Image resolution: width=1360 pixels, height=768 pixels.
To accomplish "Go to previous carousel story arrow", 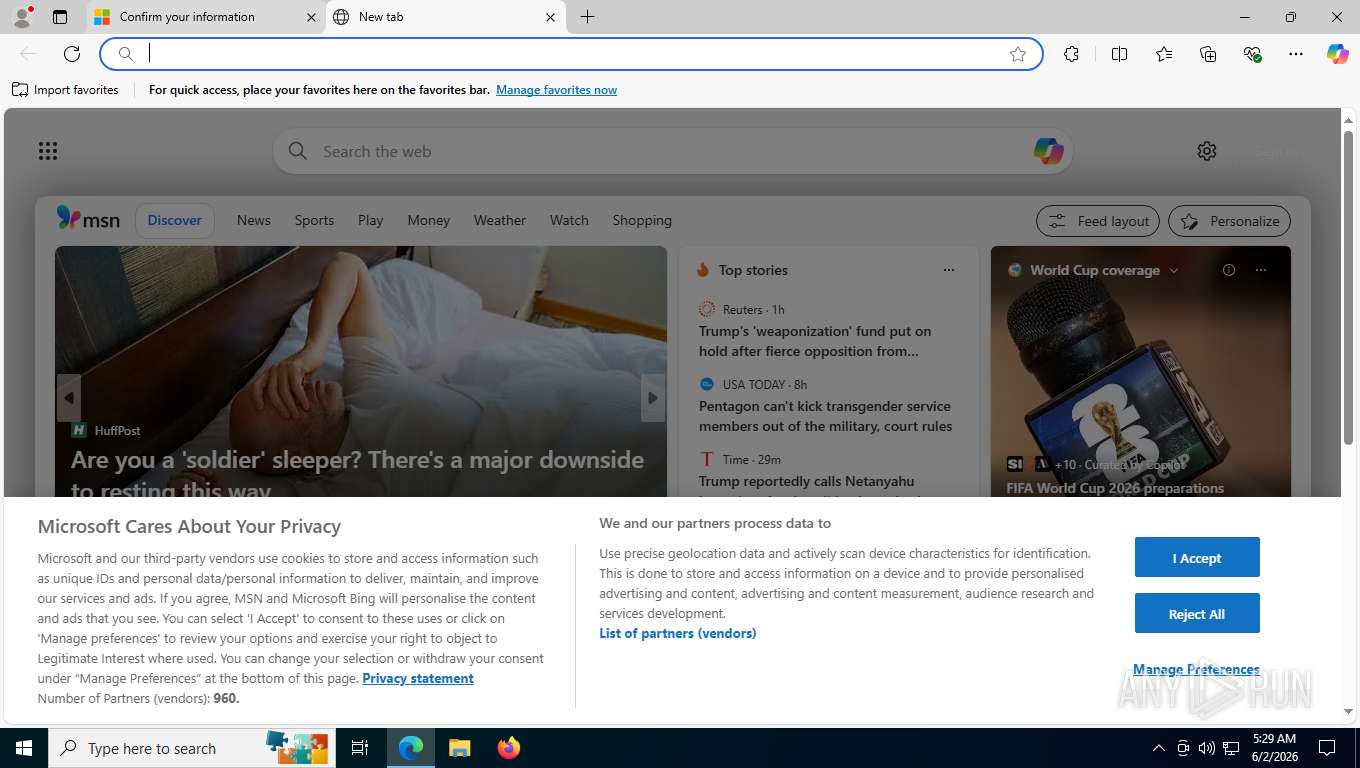I will point(68,398).
